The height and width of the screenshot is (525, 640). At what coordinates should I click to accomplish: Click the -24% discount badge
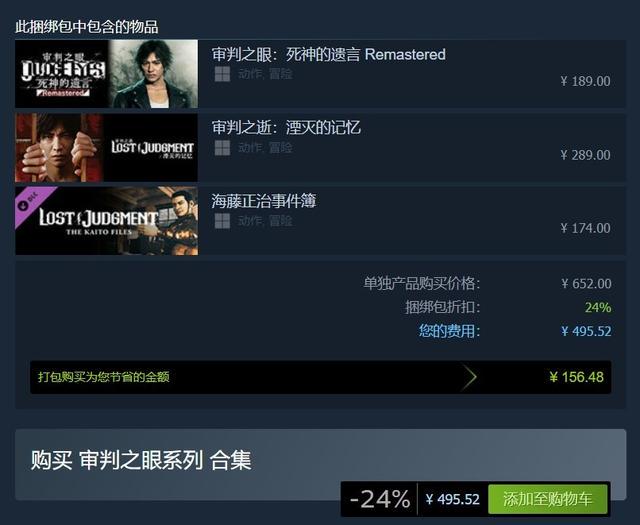380,499
